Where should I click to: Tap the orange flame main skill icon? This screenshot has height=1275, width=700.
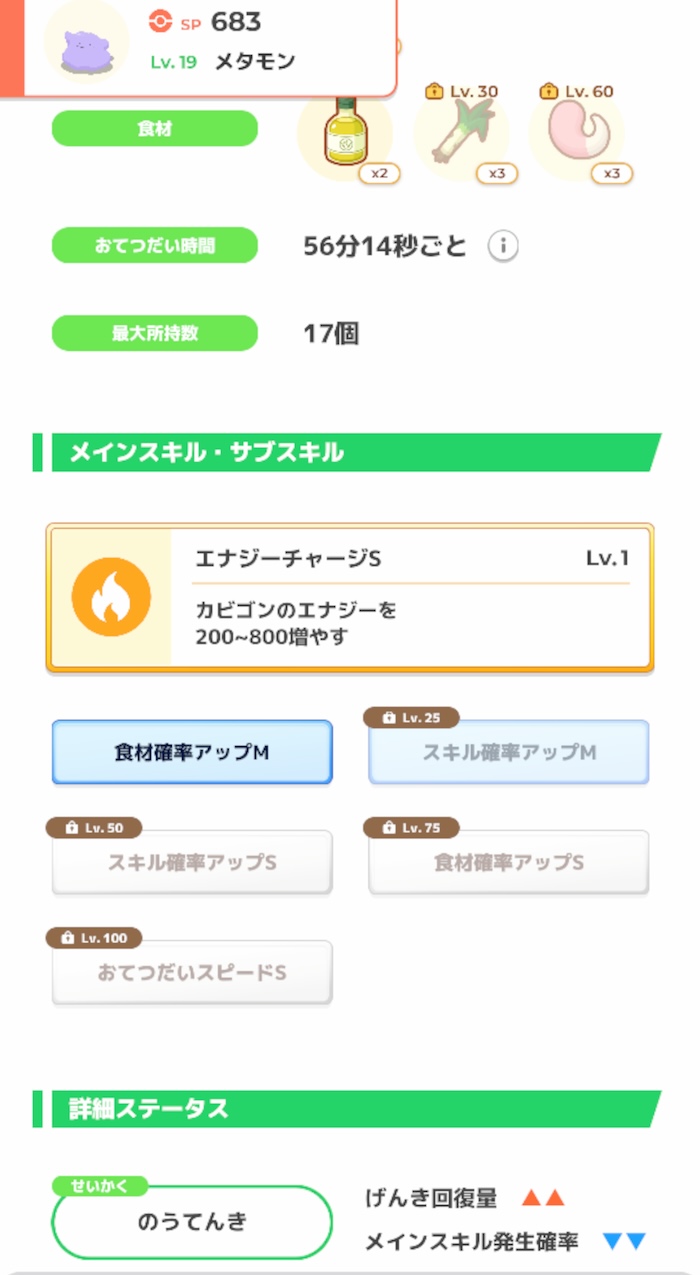[x=111, y=595]
